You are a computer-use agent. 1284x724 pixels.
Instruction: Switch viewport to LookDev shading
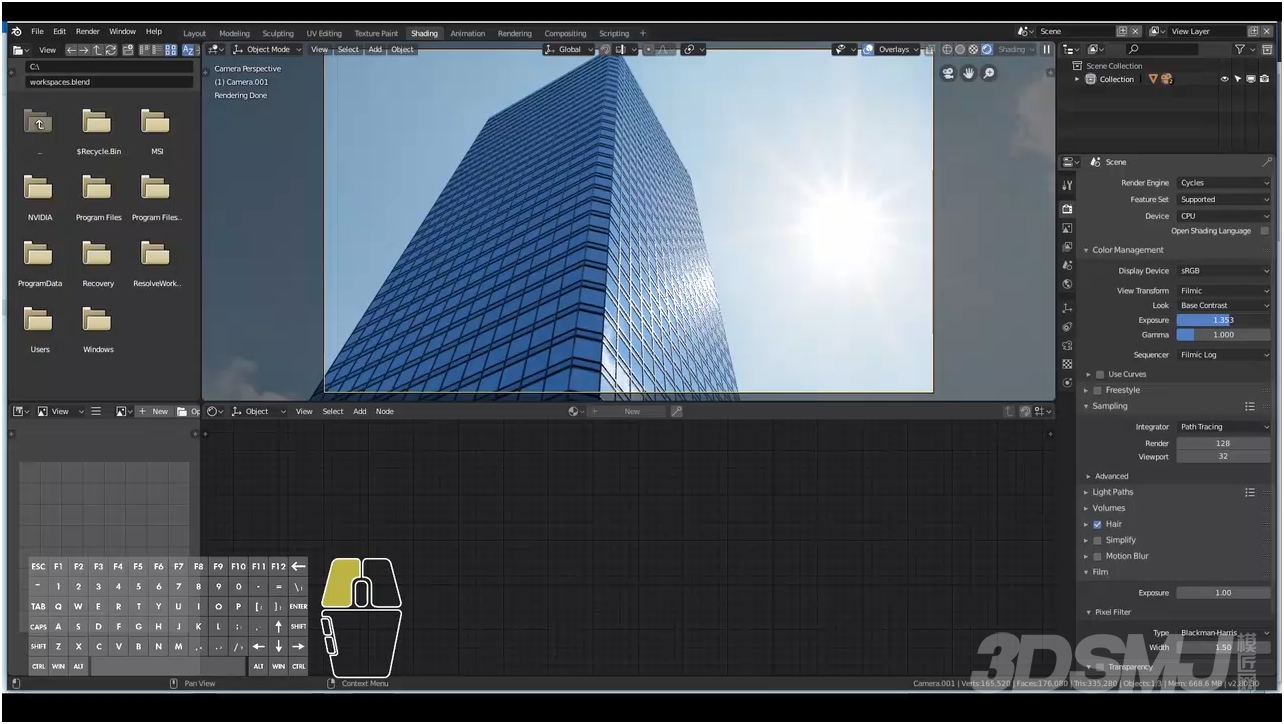[x=973, y=49]
